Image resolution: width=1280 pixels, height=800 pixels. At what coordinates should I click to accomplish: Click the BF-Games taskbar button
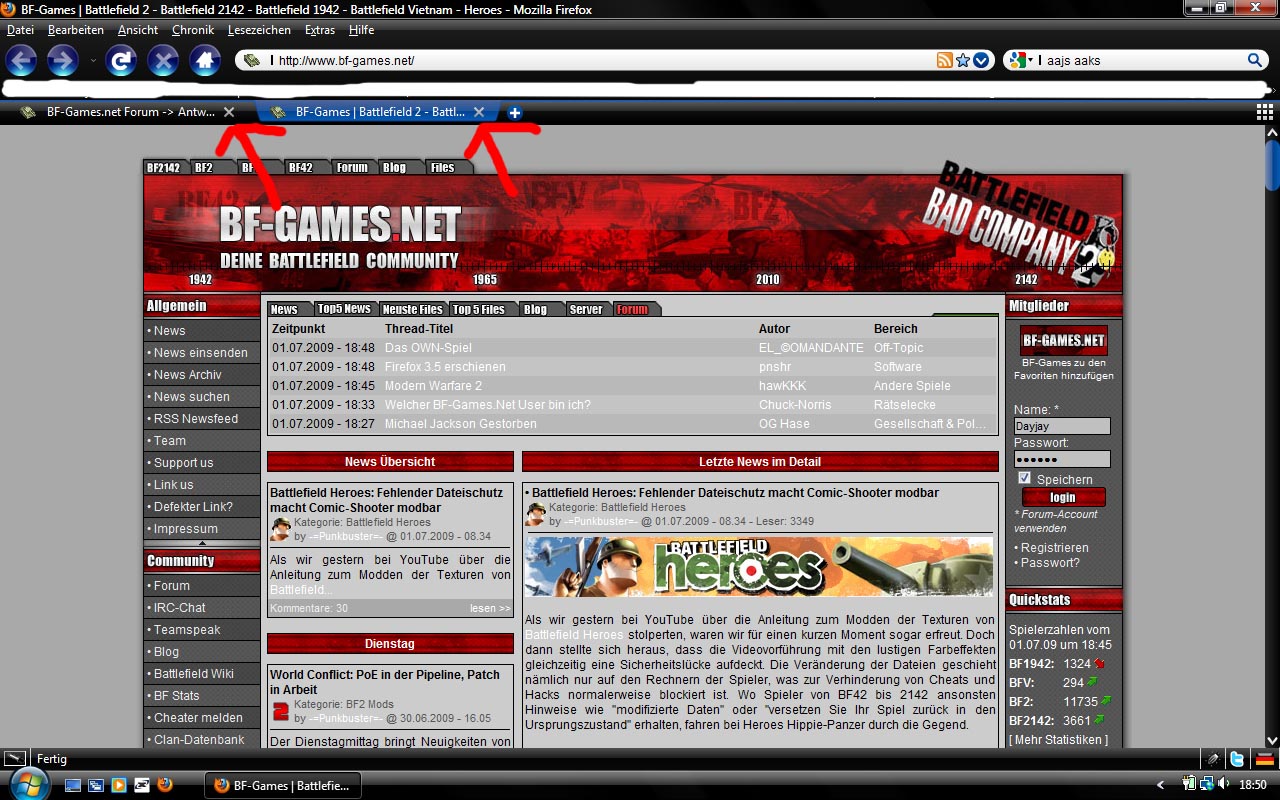coord(283,785)
